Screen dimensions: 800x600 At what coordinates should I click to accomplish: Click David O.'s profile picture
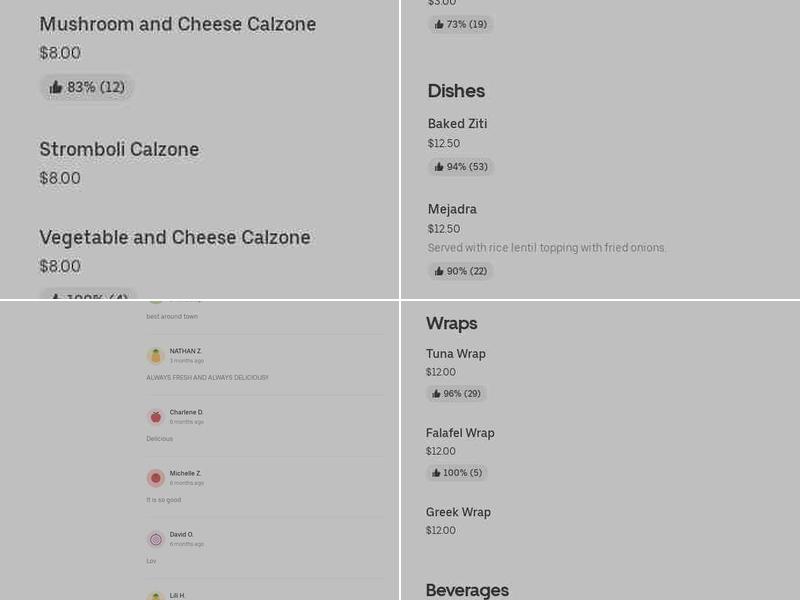coord(156,538)
